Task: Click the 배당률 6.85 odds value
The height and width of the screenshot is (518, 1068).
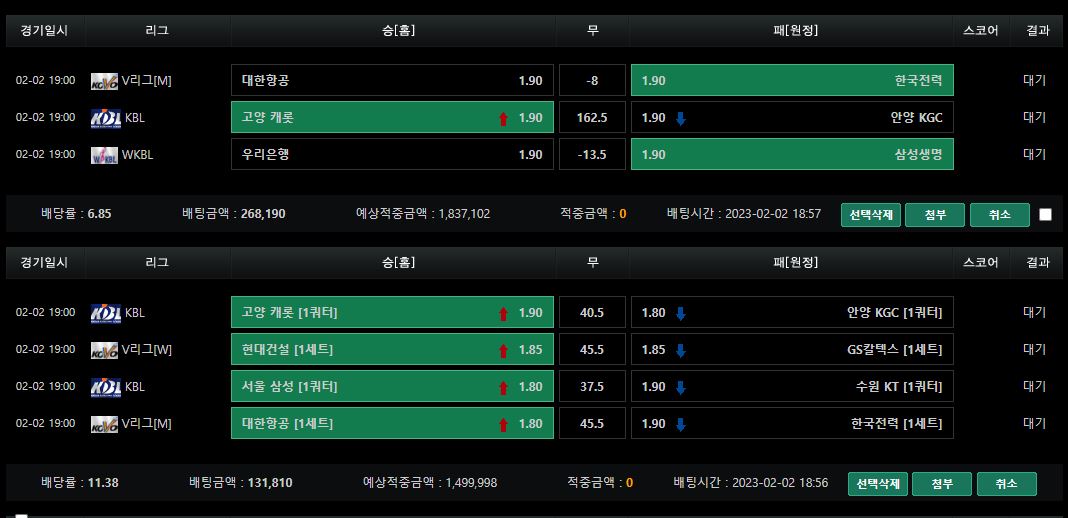Action: (99, 214)
